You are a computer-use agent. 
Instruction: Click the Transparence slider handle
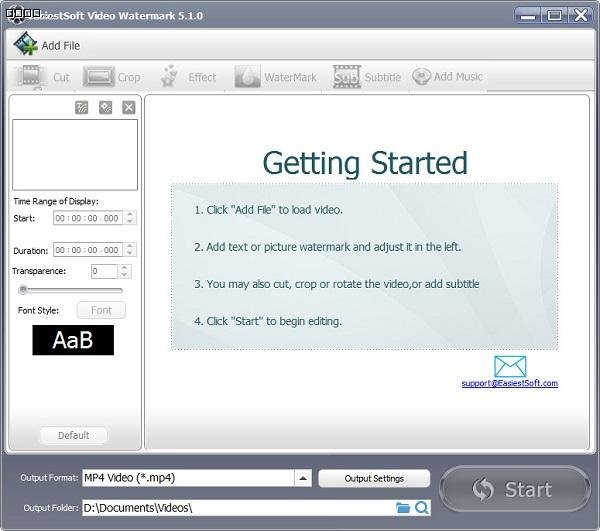click(x=23, y=290)
